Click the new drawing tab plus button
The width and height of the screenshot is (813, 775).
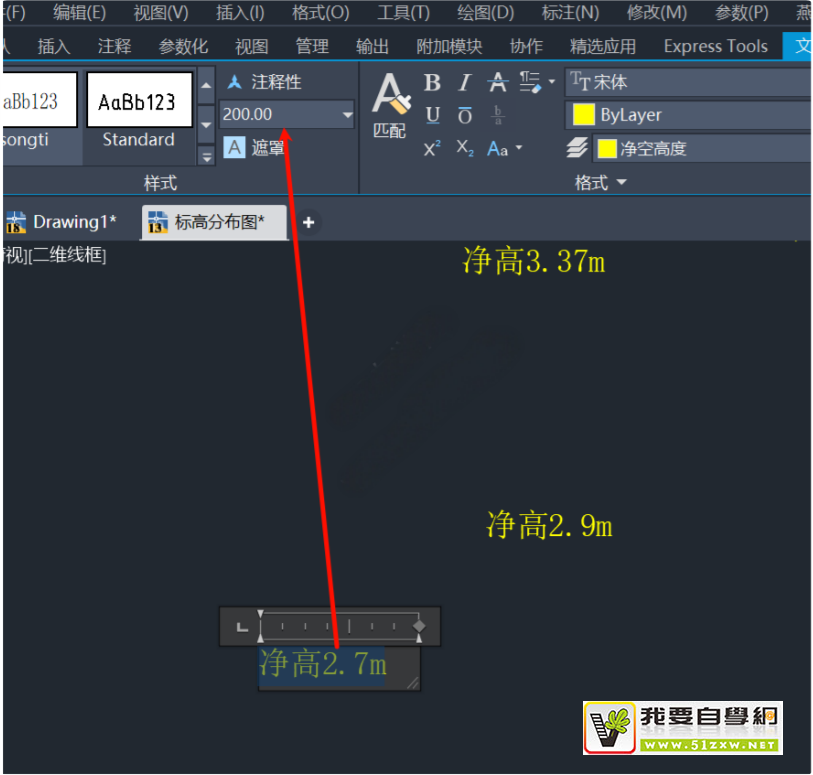pyautogui.click(x=308, y=222)
